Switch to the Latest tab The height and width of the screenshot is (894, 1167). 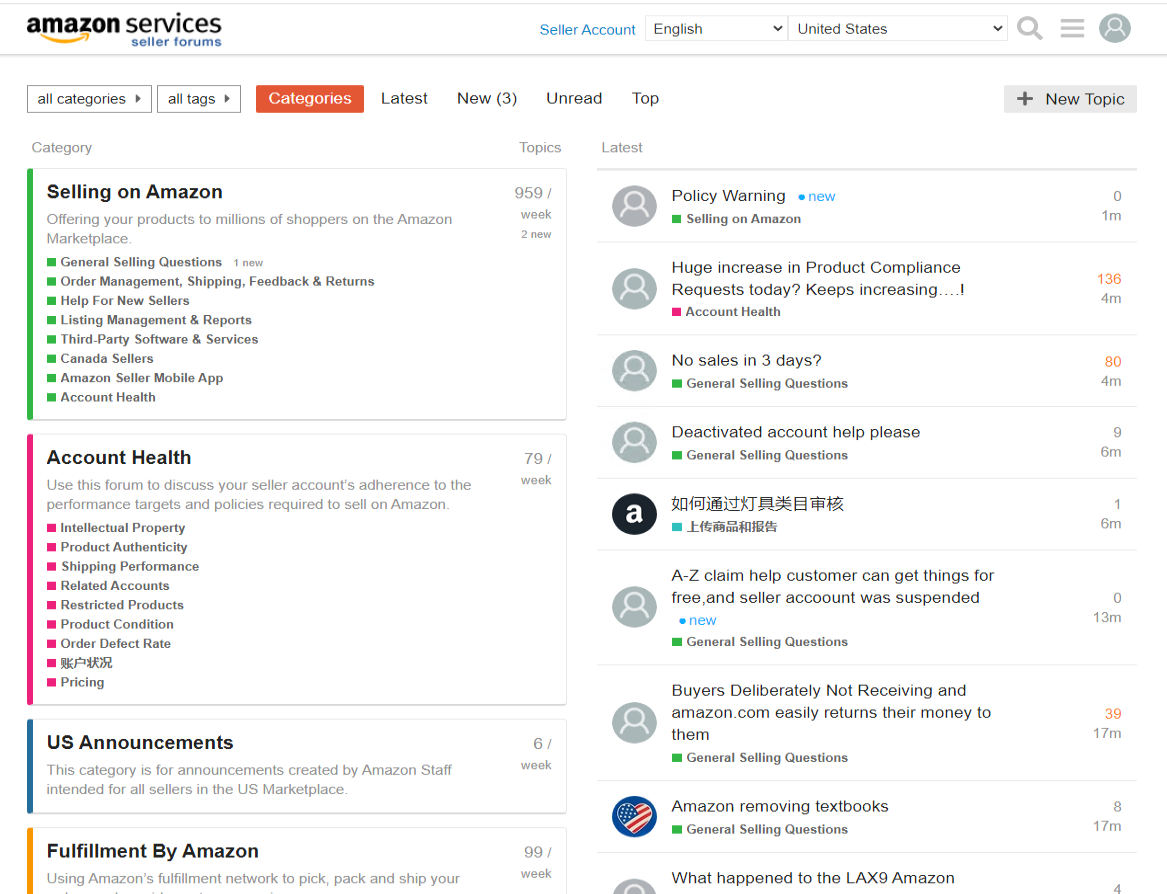(x=404, y=98)
